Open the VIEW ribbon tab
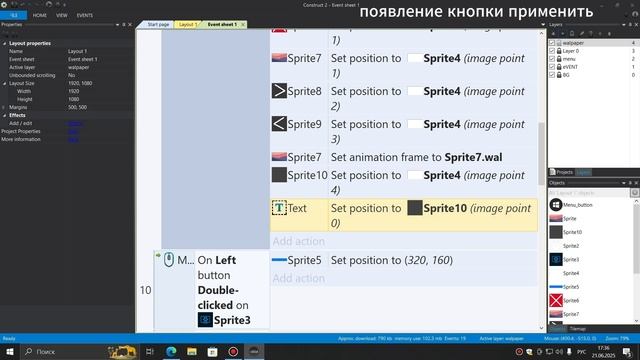The width and height of the screenshot is (640, 360). pyautogui.click(x=62, y=16)
